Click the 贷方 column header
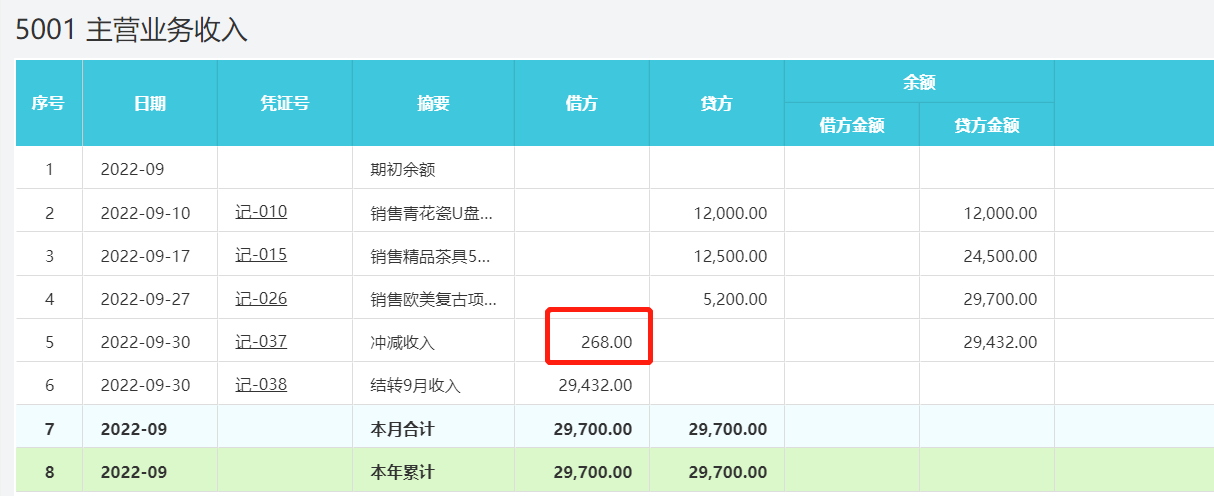 [x=716, y=103]
